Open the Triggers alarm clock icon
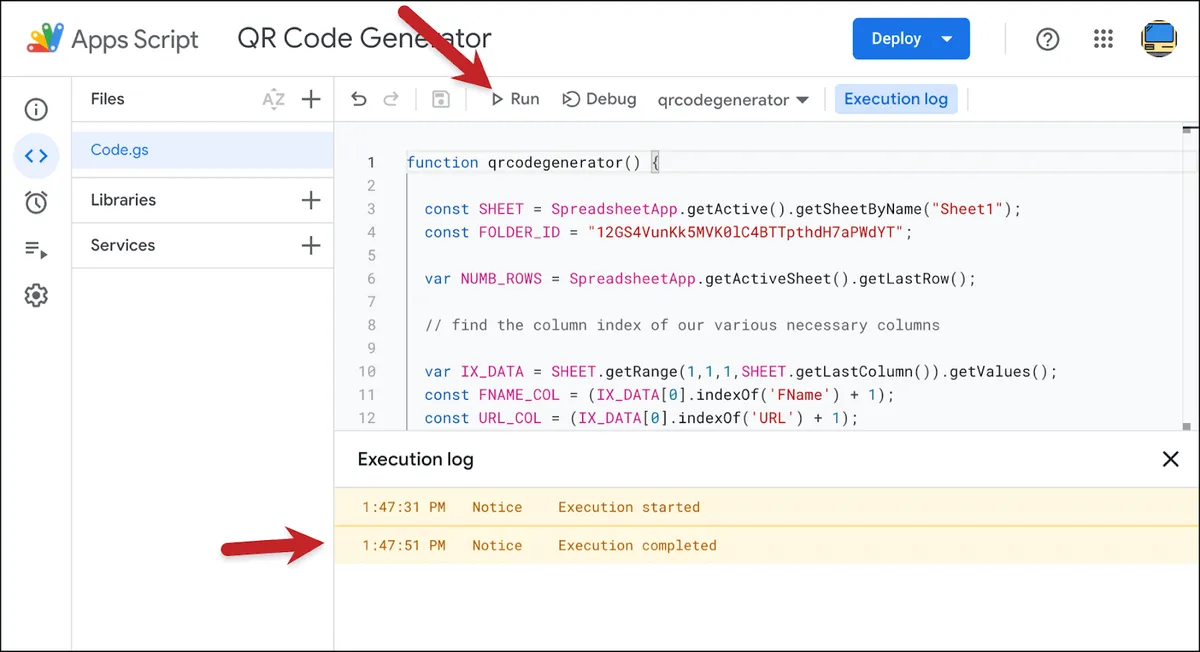The width and height of the screenshot is (1200, 652). [36, 202]
